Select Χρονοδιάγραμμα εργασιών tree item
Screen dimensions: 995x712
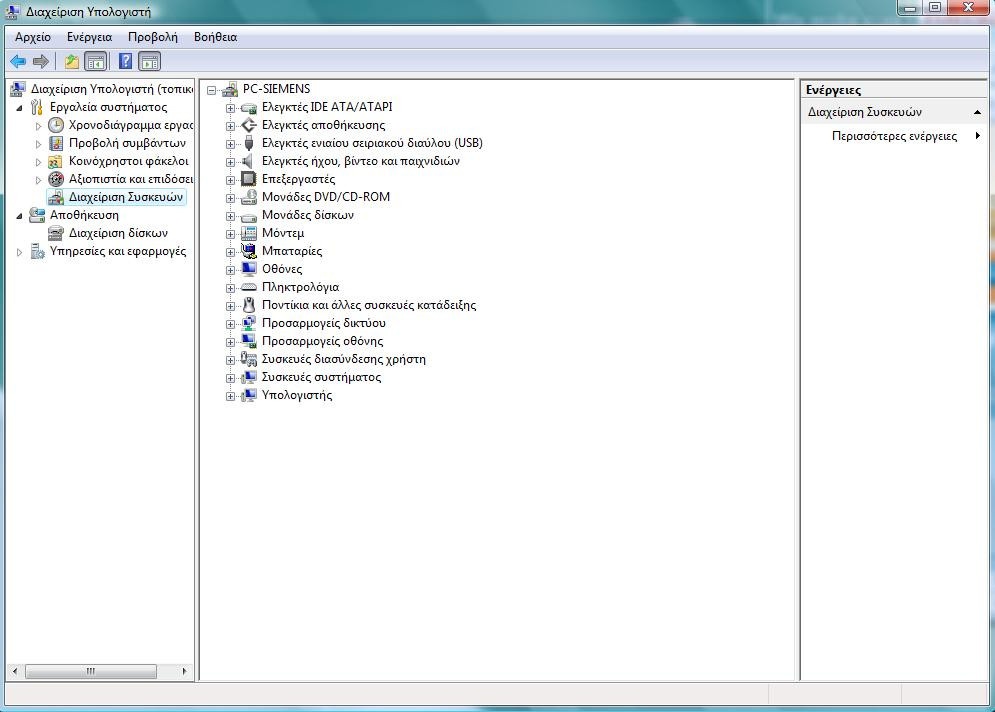tap(131, 125)
